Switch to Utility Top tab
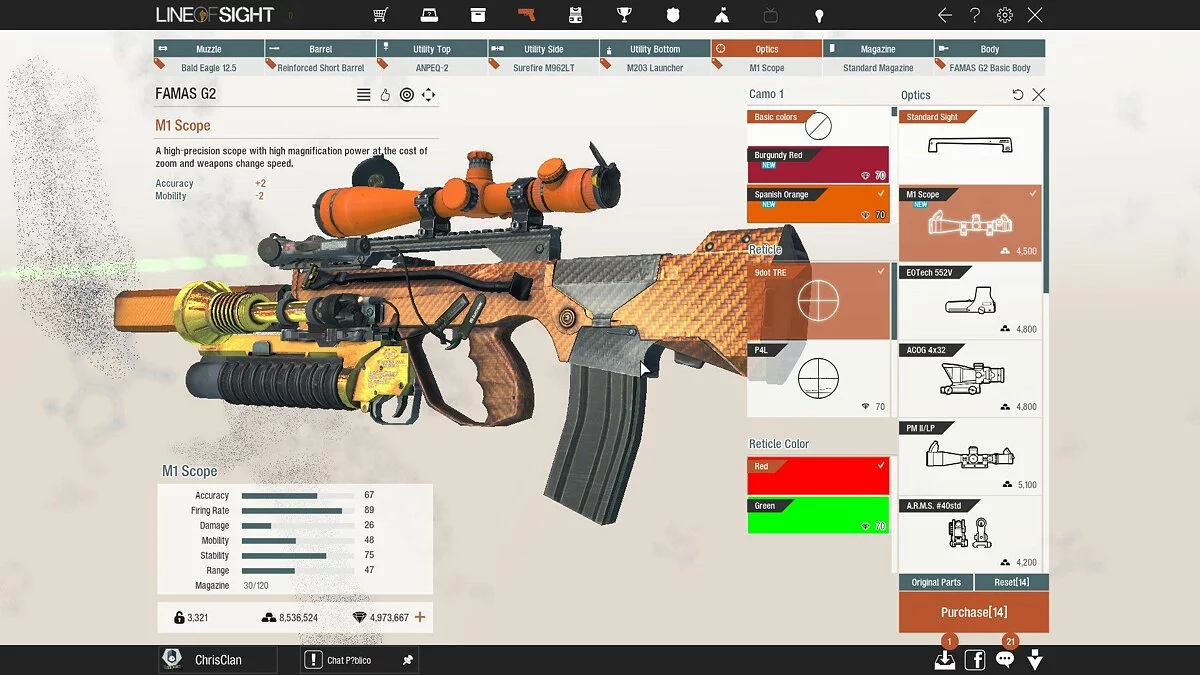Image resolution: width=1200 pixels, height=675 pixels. point(432,49)
